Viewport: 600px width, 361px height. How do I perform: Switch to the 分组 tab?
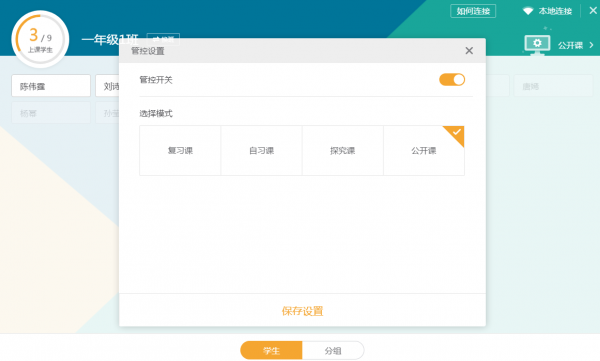pyautogui.click(x=333, y=350)
